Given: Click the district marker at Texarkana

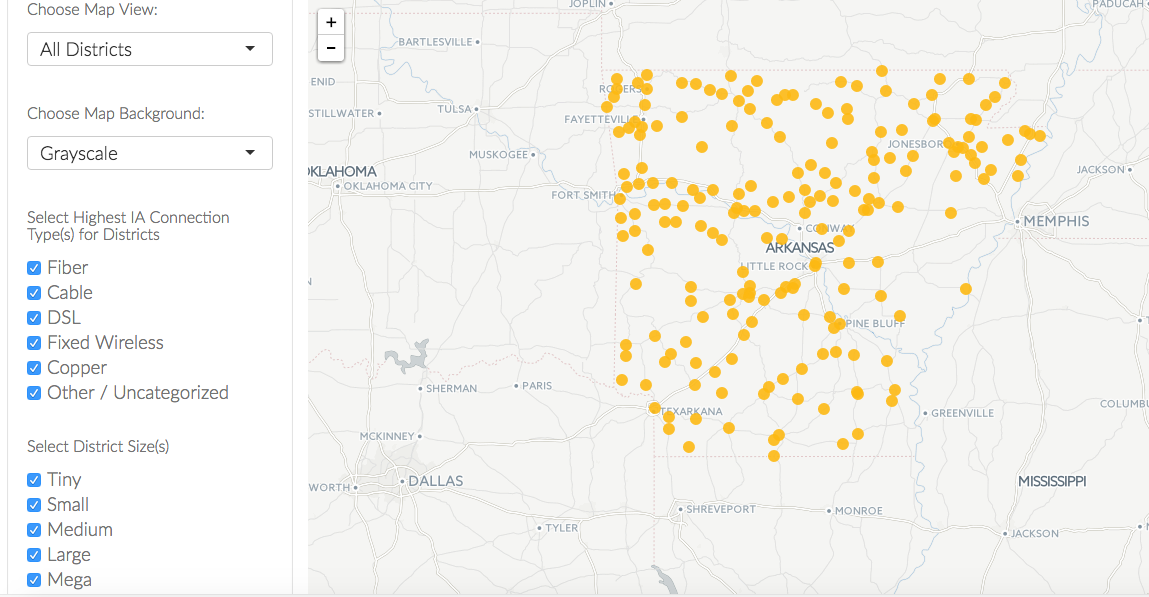Looking at the screenshot, I should click(655, 408).
